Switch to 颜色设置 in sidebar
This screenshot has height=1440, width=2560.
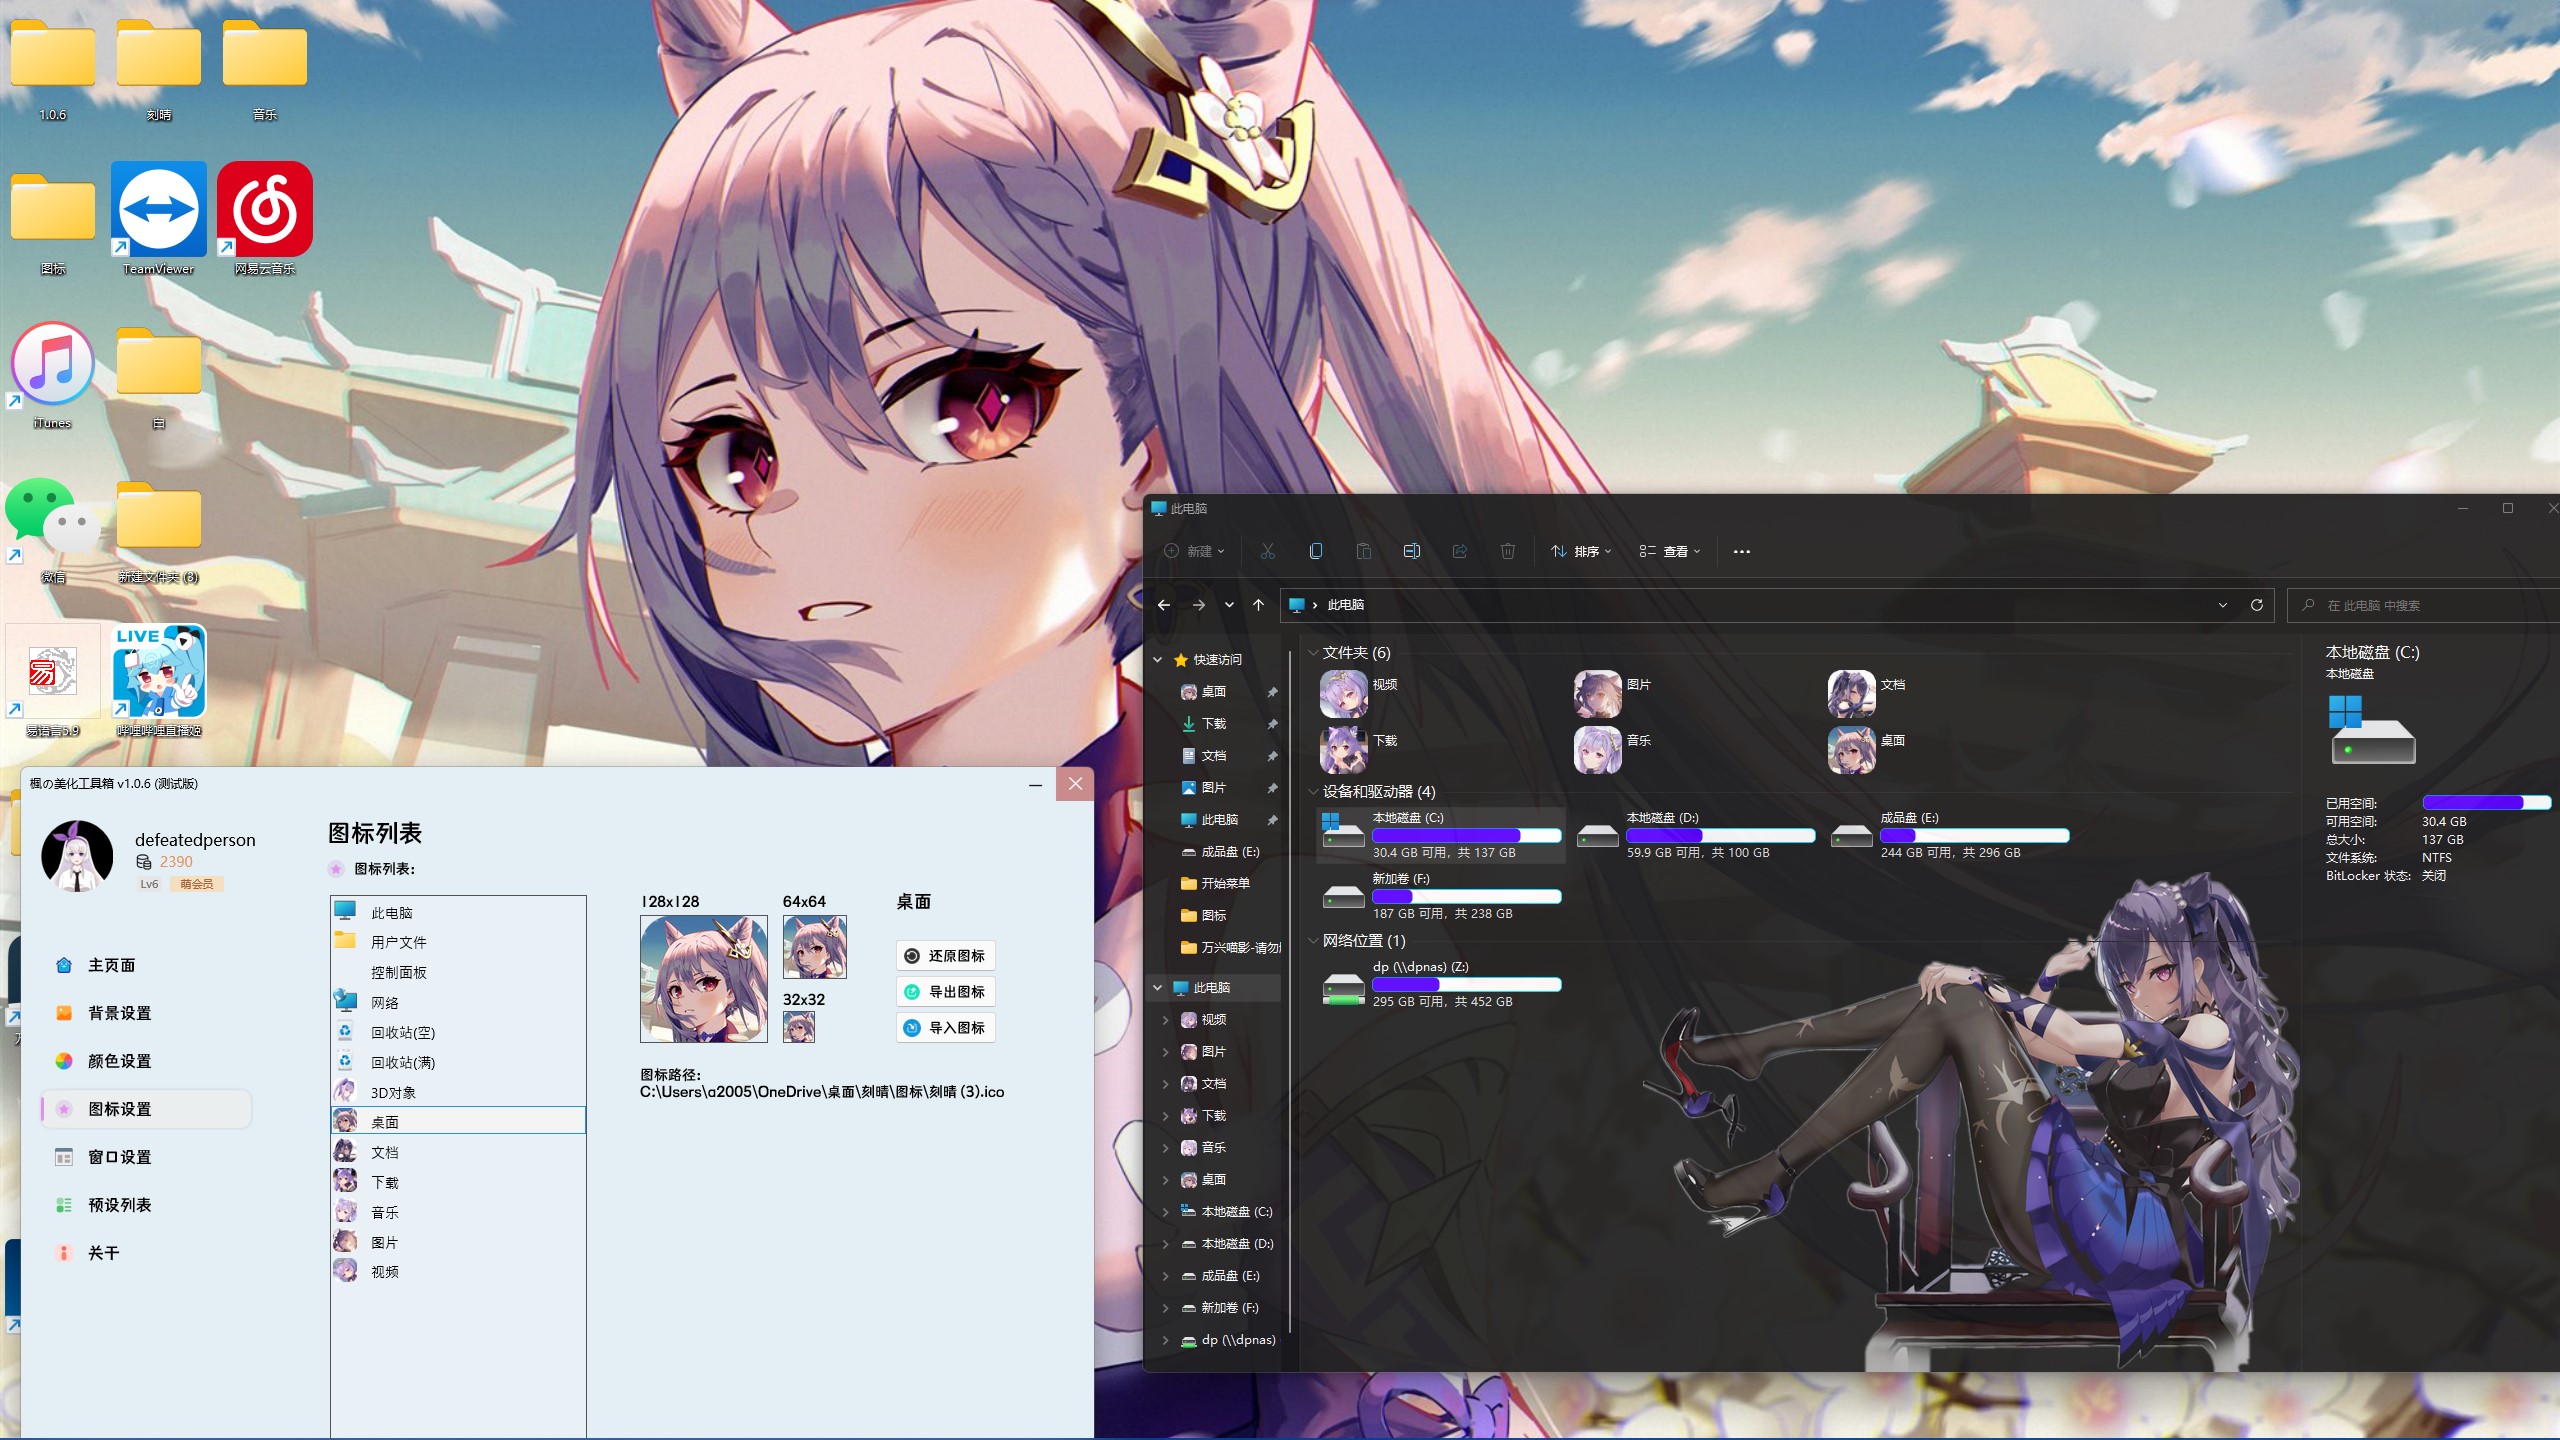[x=119, y=1061]
